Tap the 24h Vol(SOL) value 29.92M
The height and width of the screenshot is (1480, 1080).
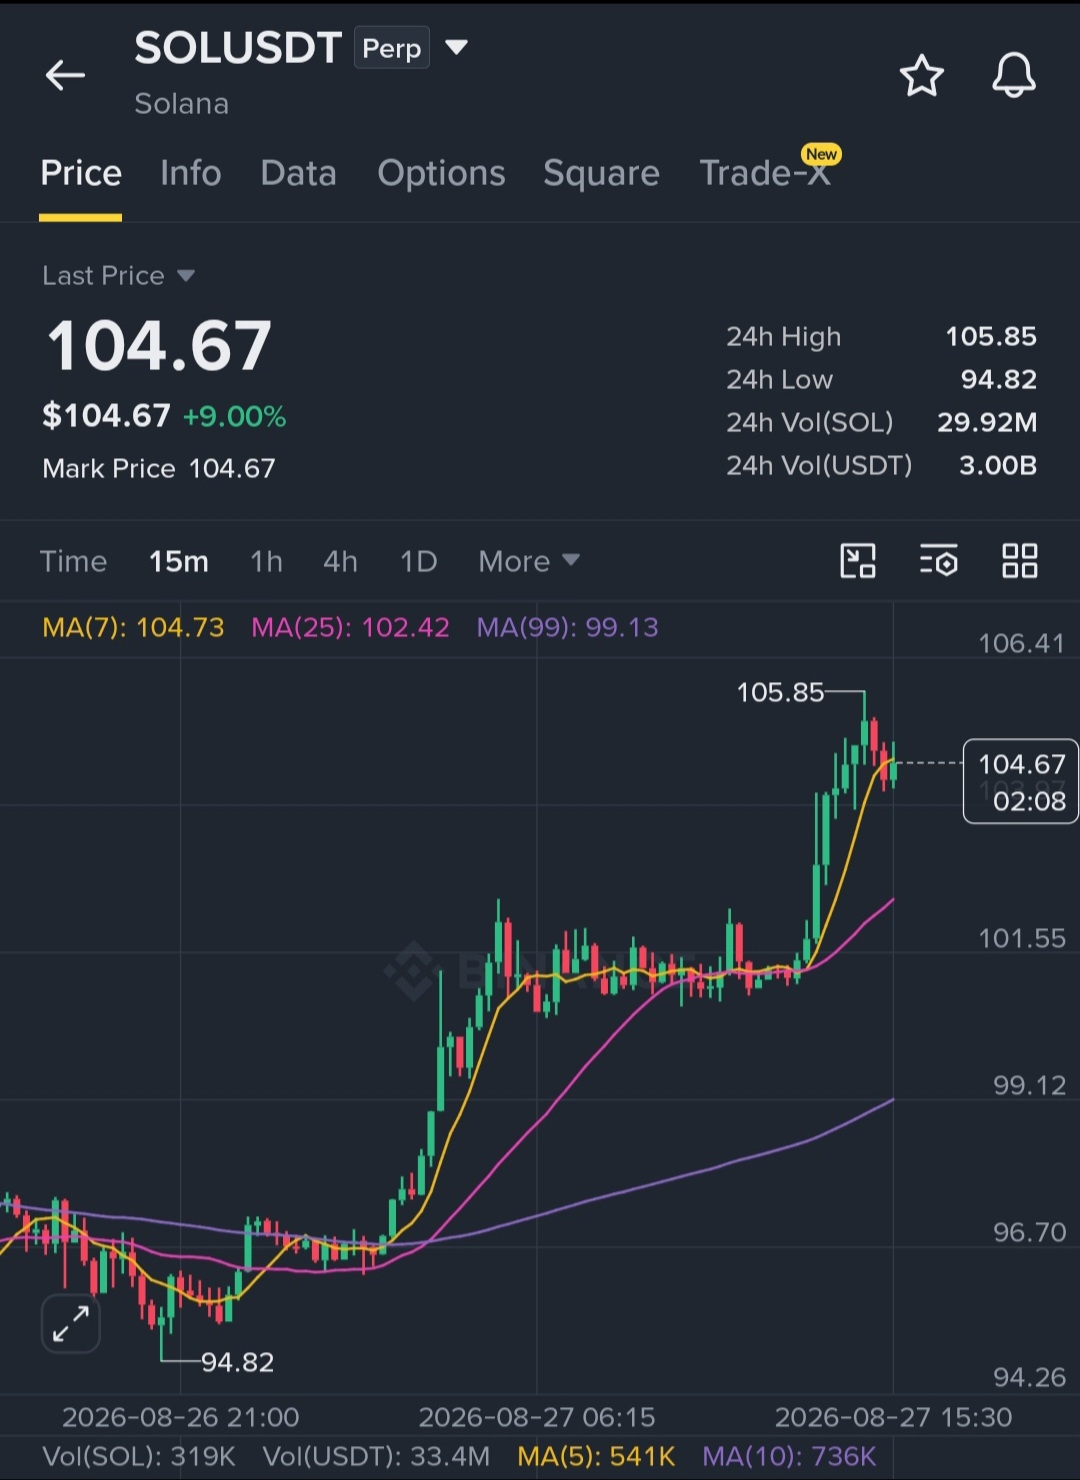coord(987,422)
